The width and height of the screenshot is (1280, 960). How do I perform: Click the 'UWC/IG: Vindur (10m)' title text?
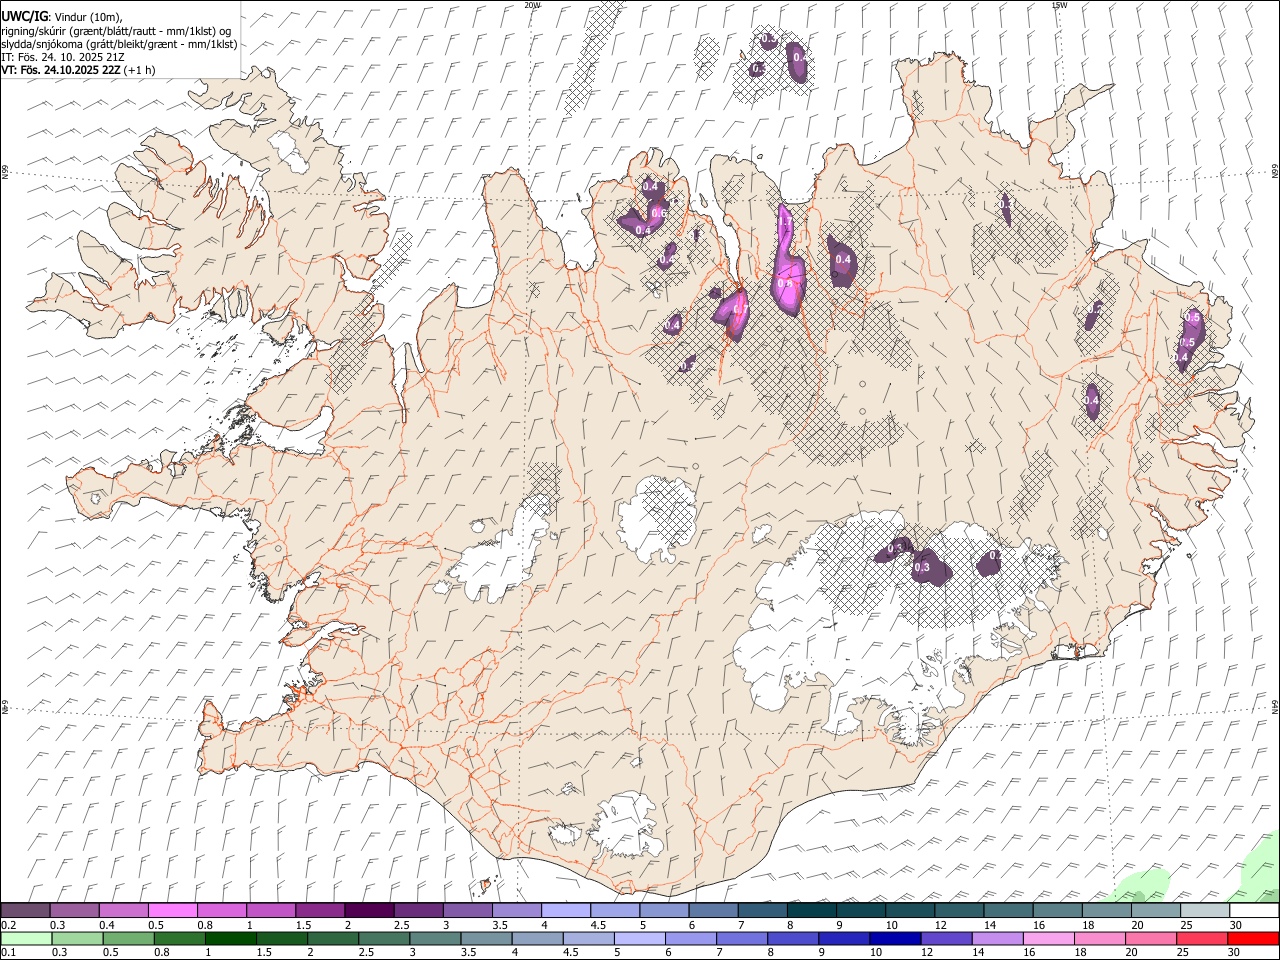coord(61,16)
